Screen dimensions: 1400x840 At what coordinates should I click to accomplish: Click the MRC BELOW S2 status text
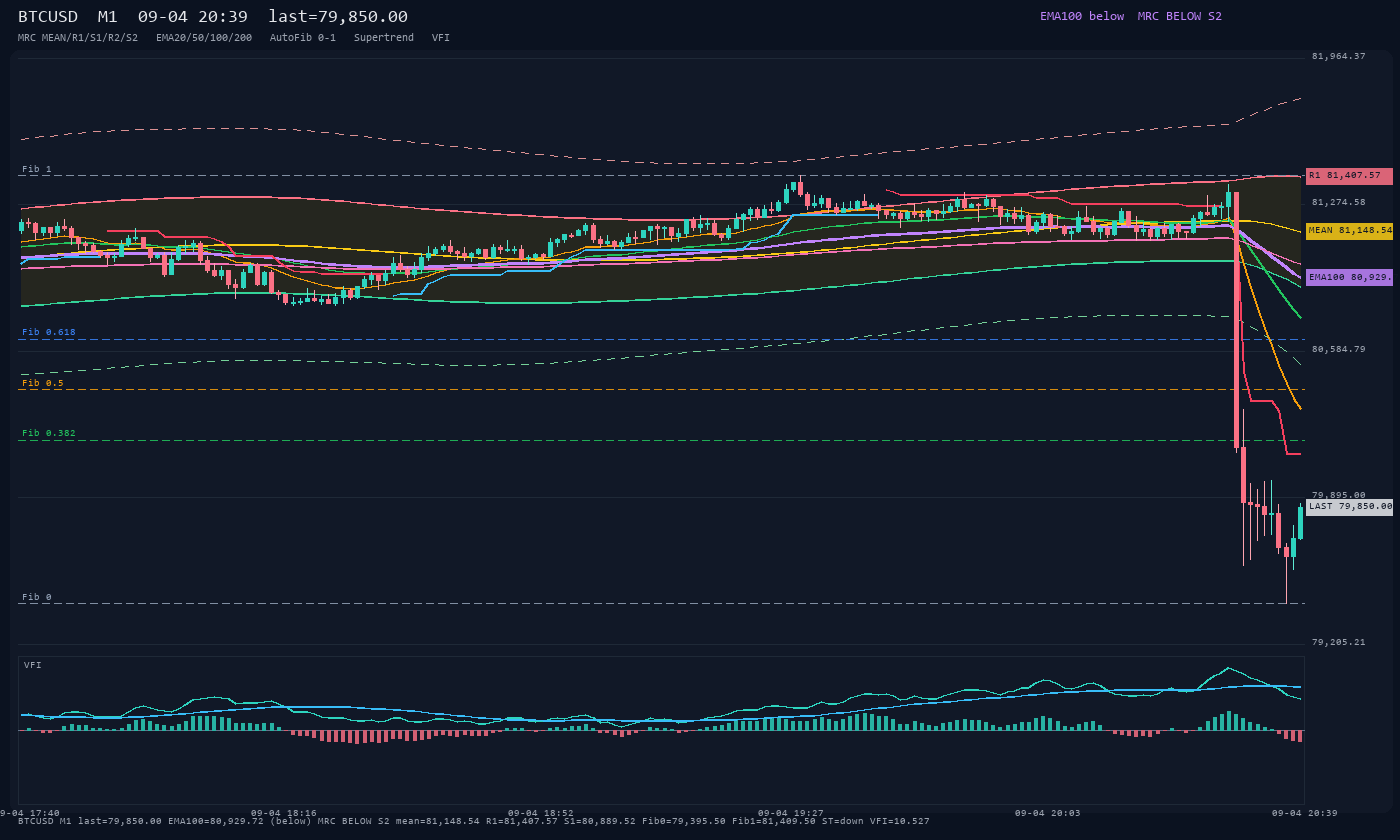[1180, 16]
